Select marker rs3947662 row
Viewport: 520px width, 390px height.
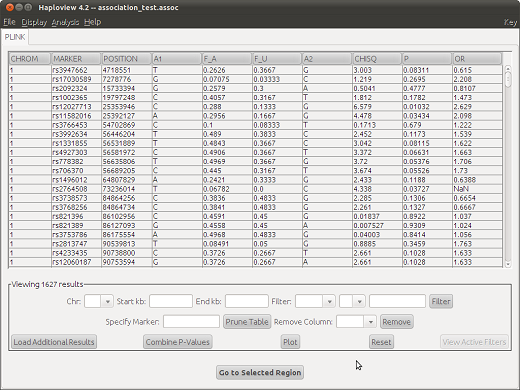[255, 70]
